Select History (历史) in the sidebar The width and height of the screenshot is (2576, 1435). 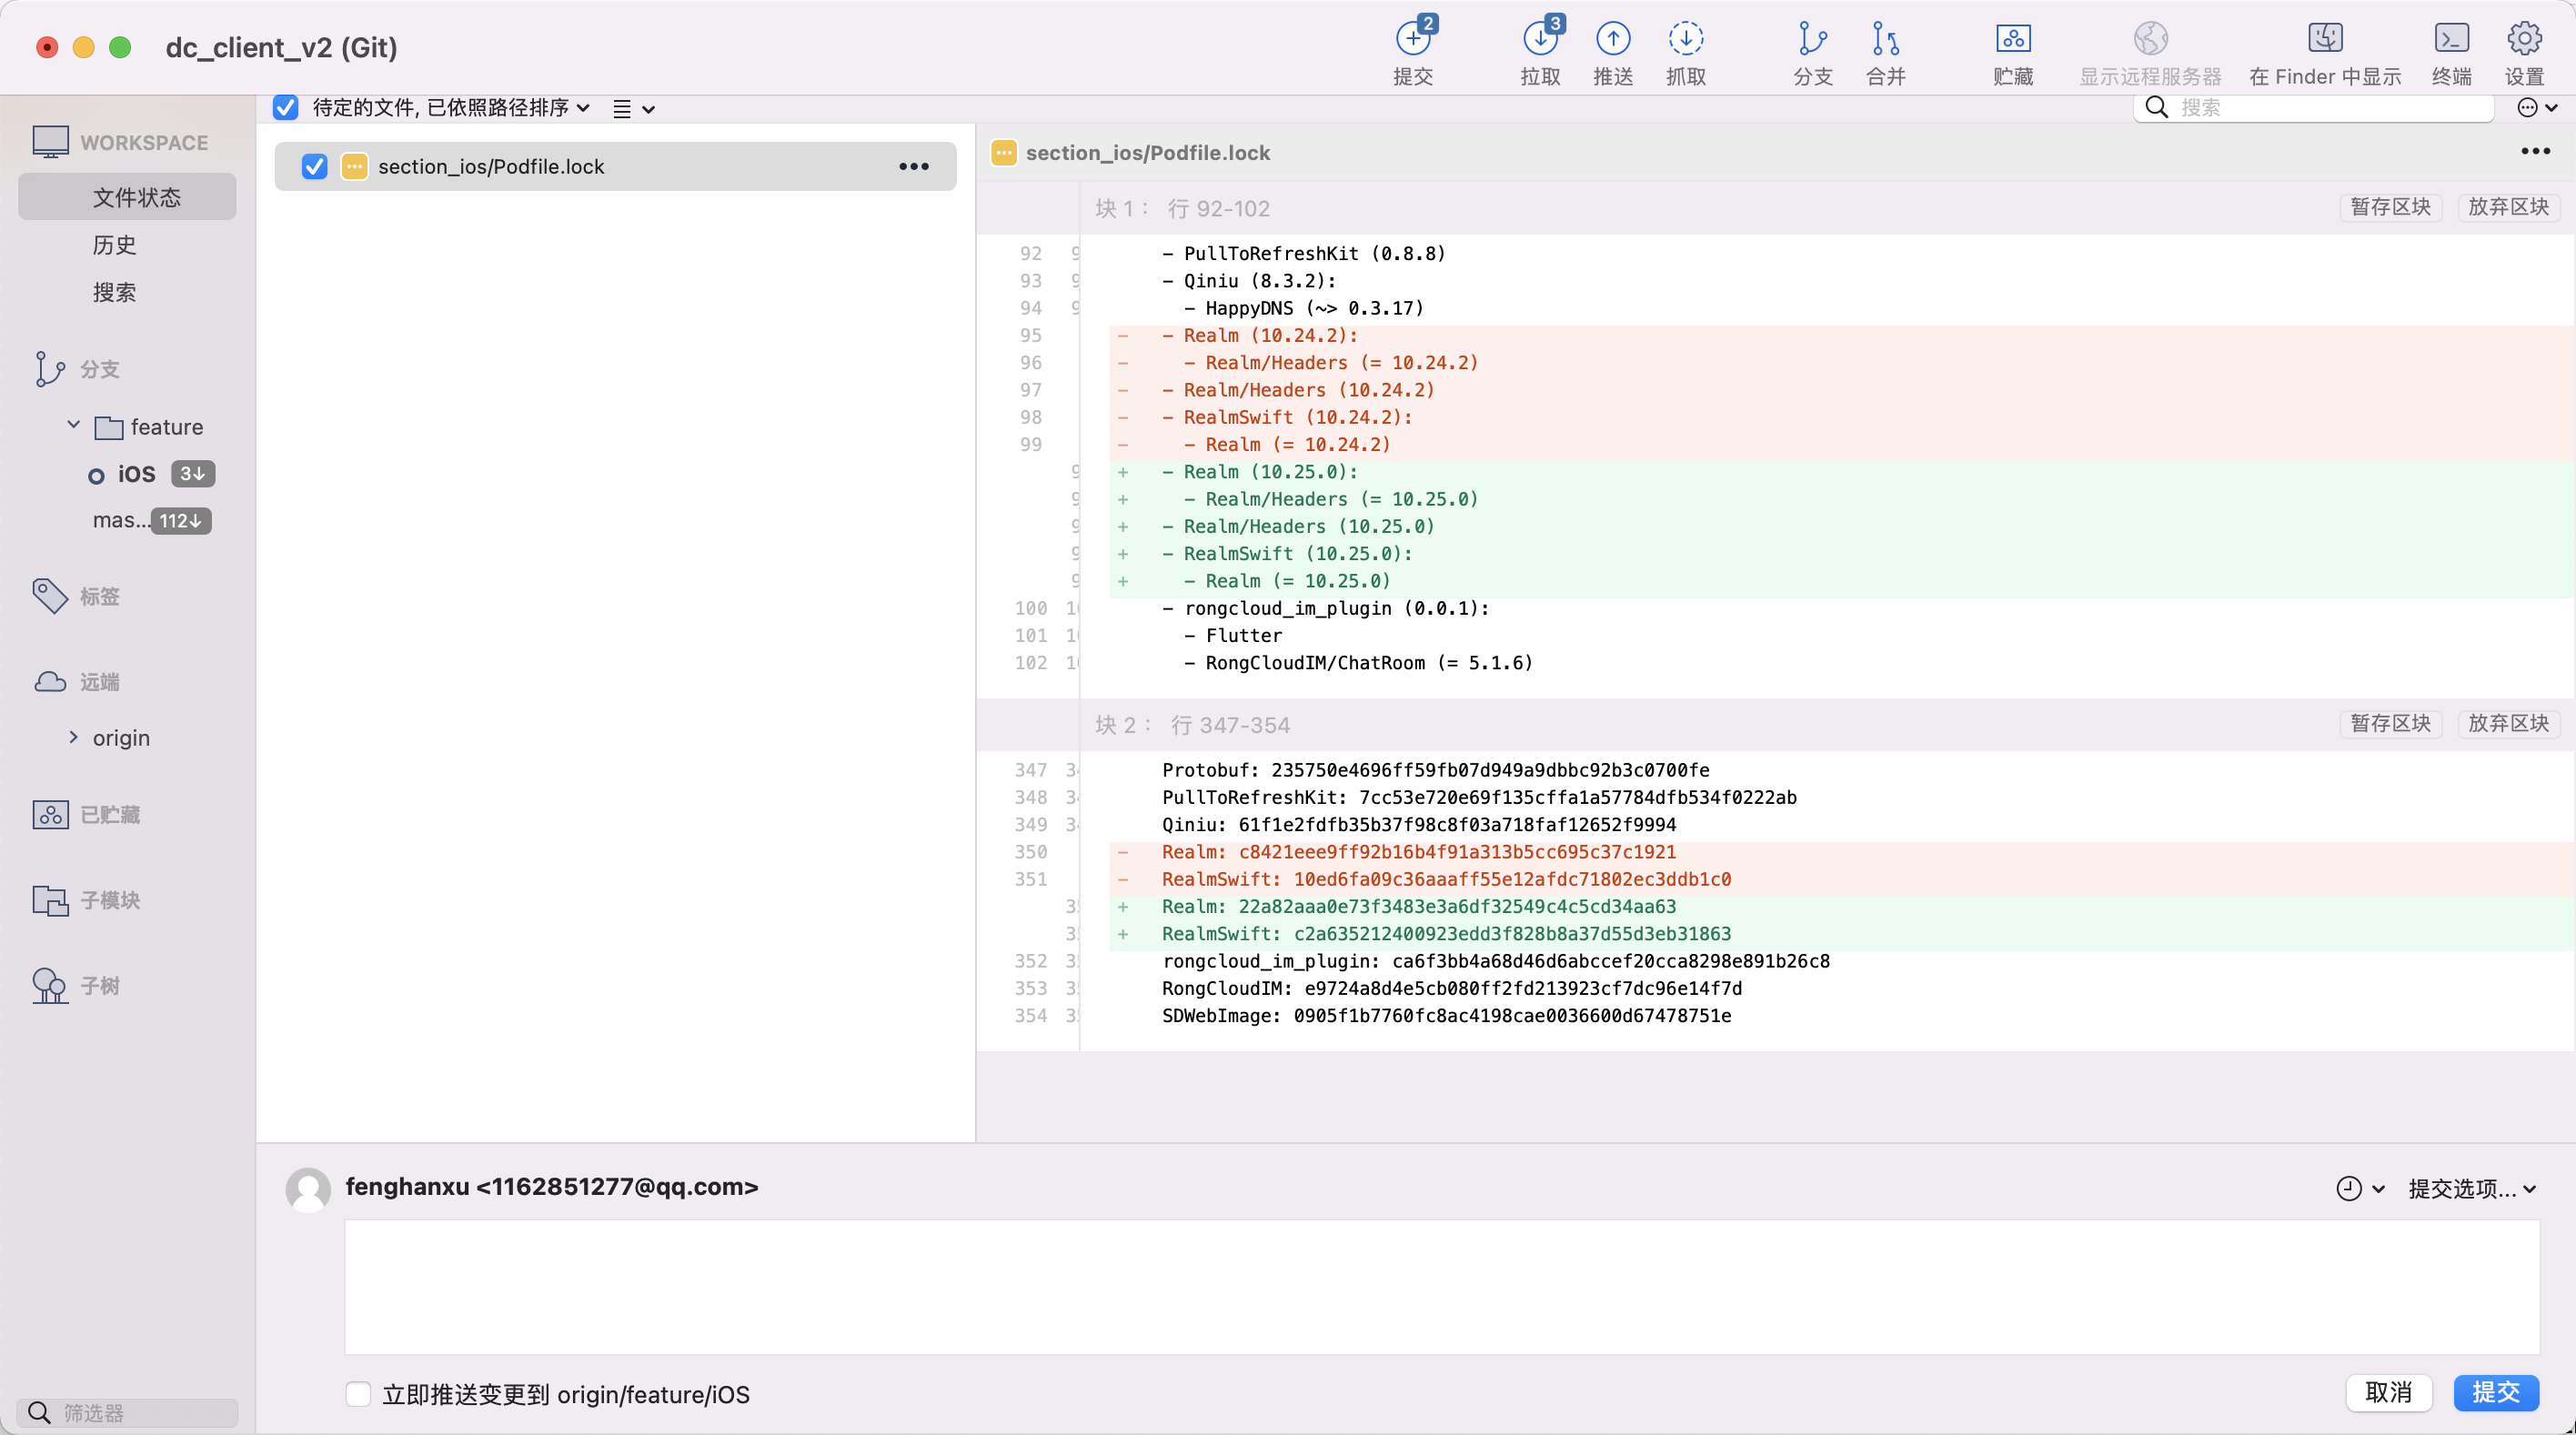[x=114, y=245]
